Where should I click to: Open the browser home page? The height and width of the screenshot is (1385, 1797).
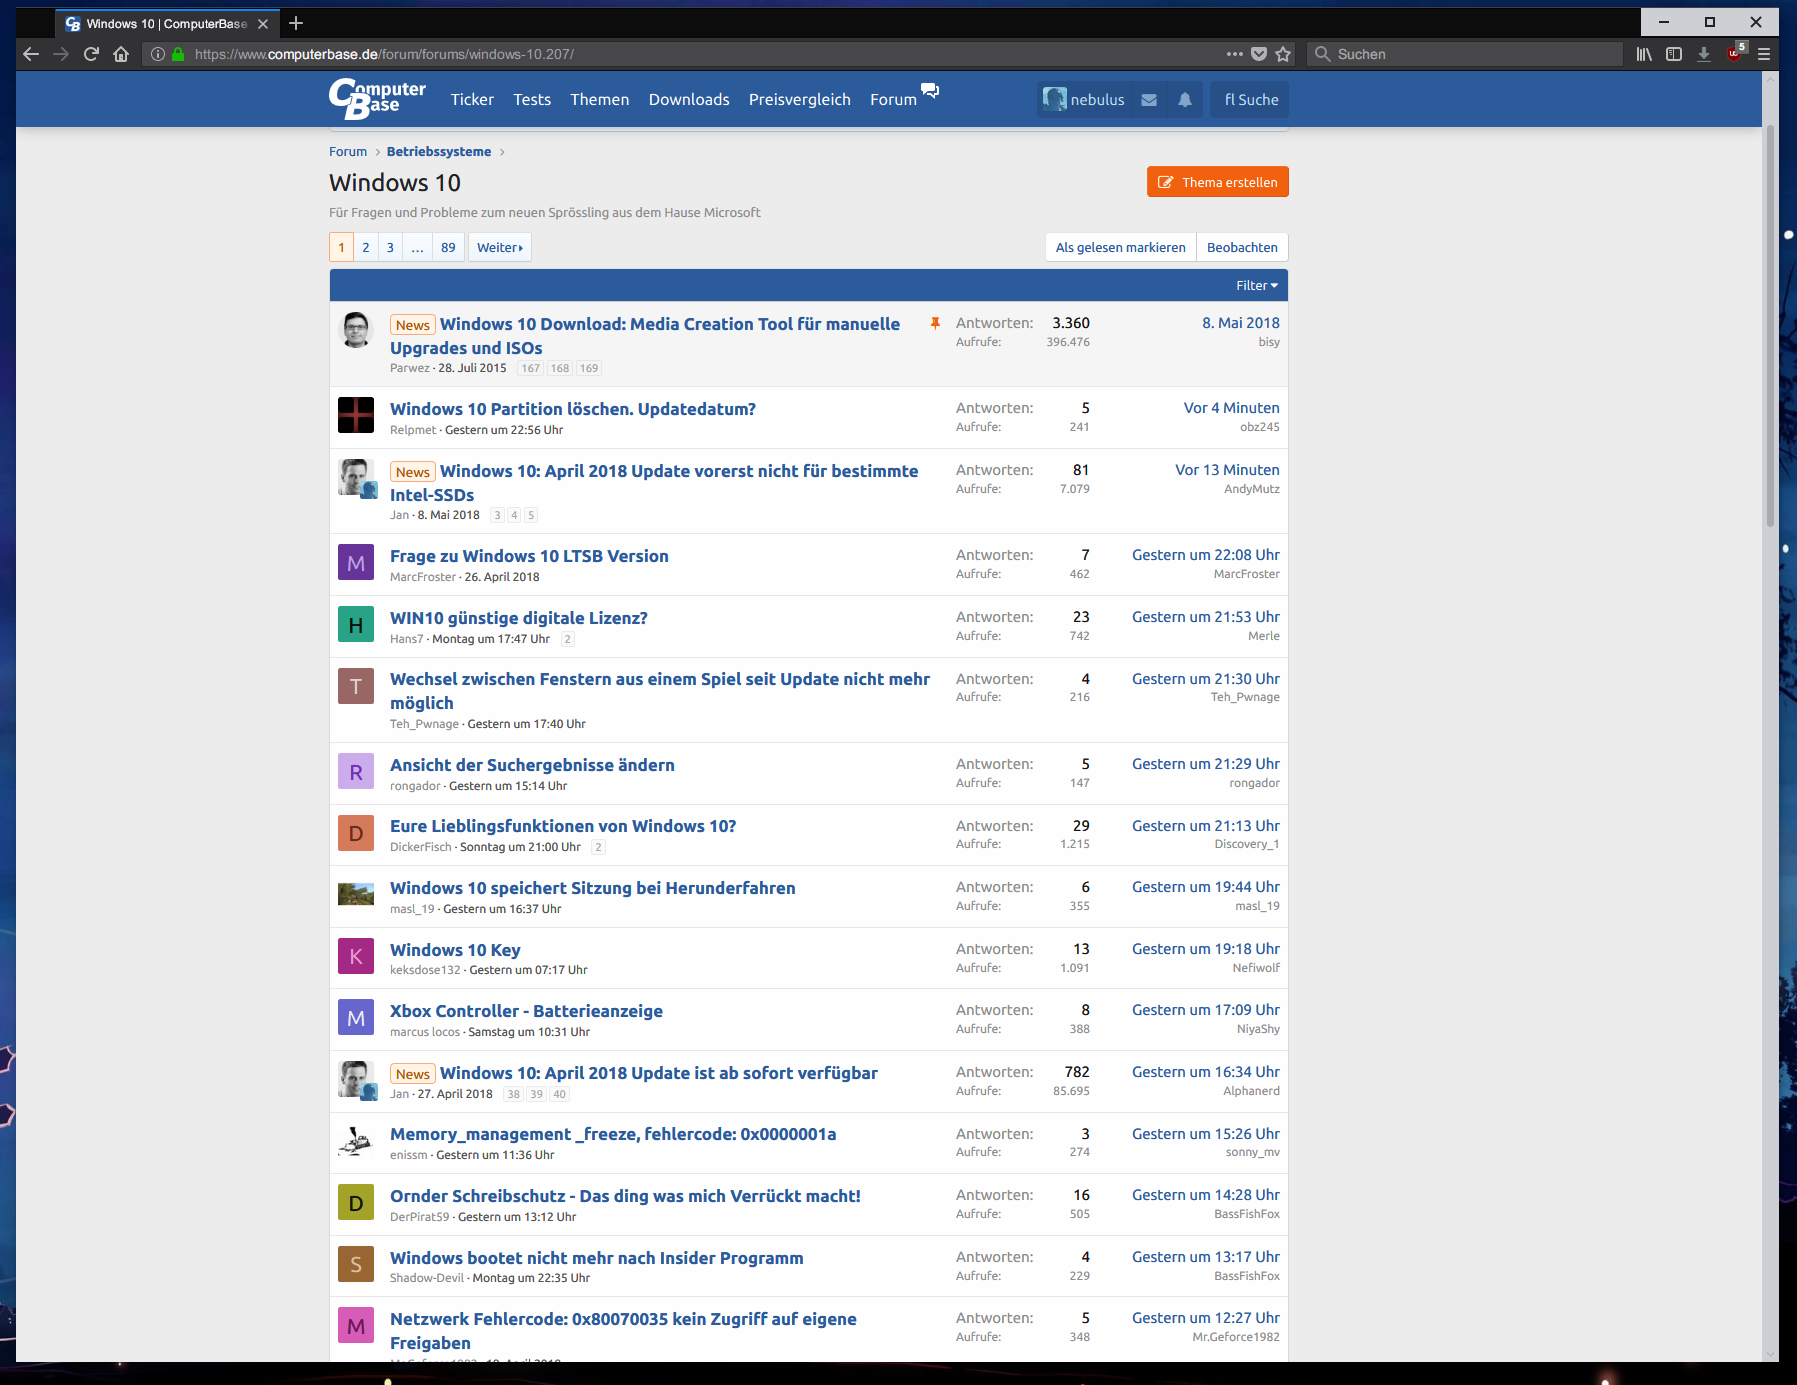point(121,54)
